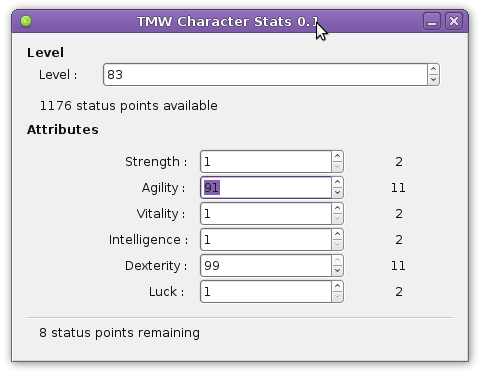Image resolution: width=482 pixels, height=375 pixels.
Task: Click the cost value 2 beside Strength
Action: coord(399,162)
